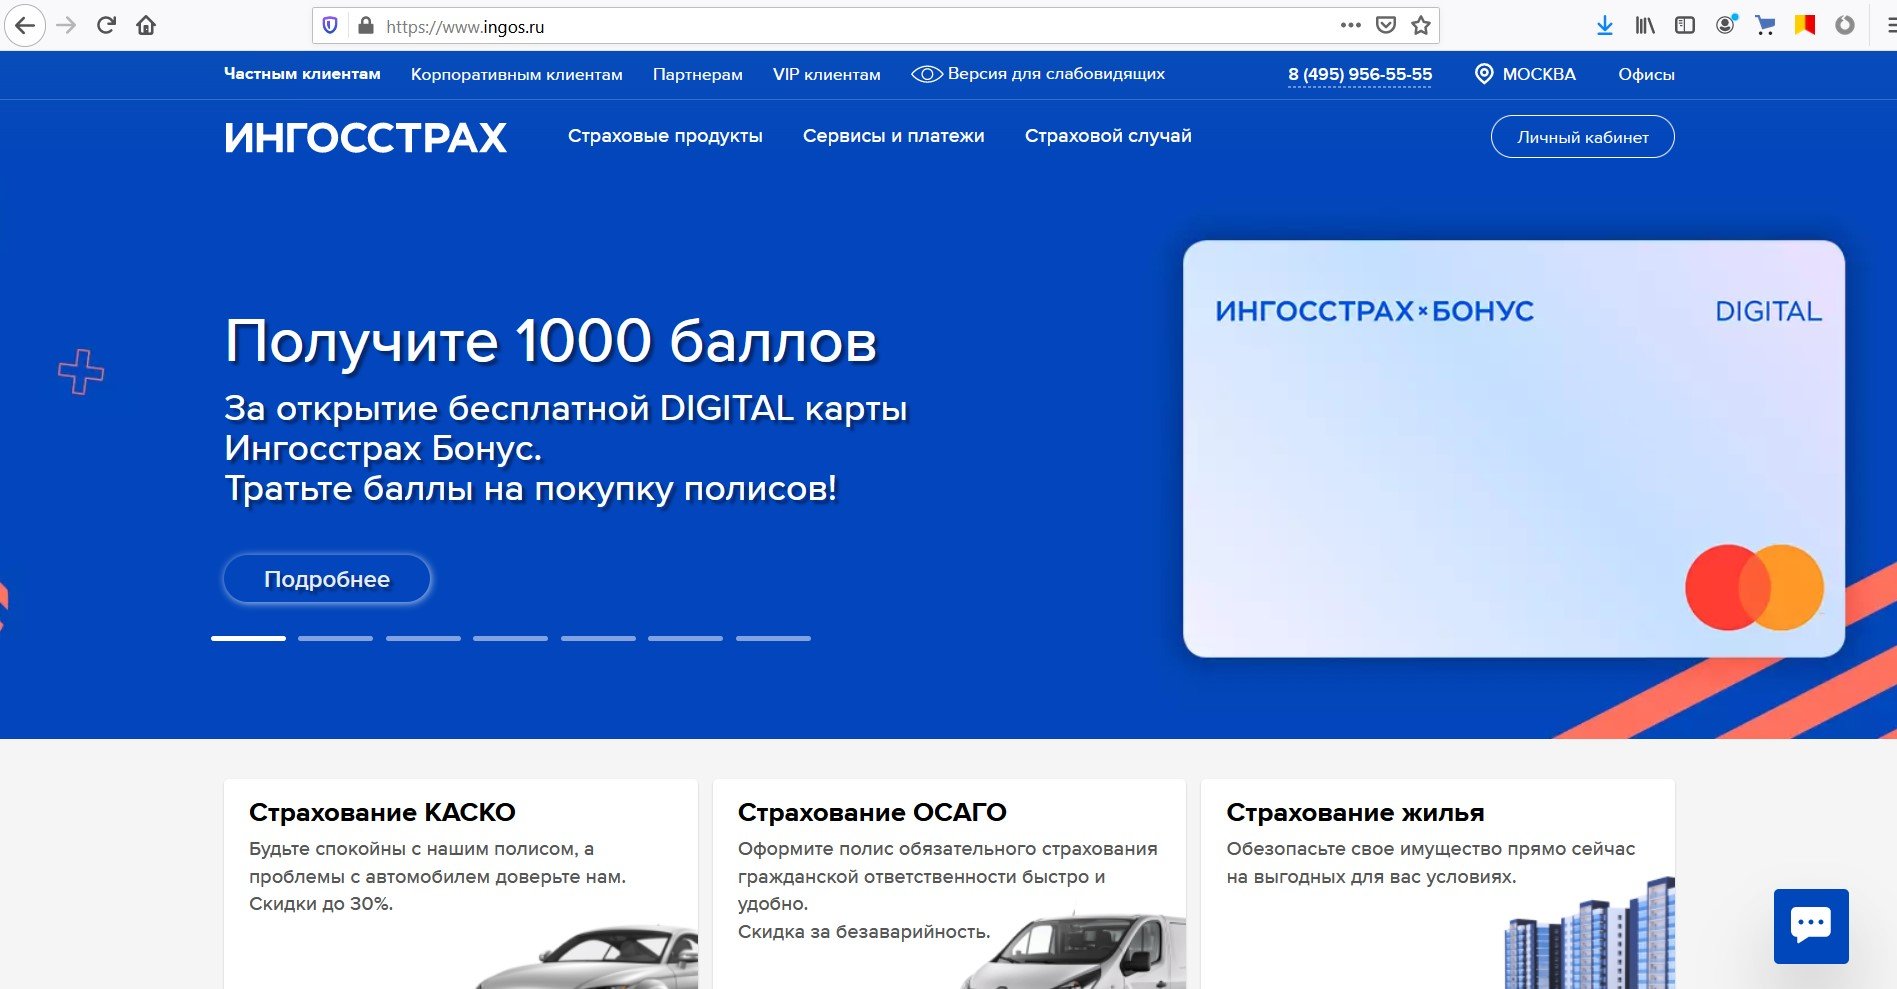
Task: Click the Получите 1000 баллов headline
Action: coord(551,341)
